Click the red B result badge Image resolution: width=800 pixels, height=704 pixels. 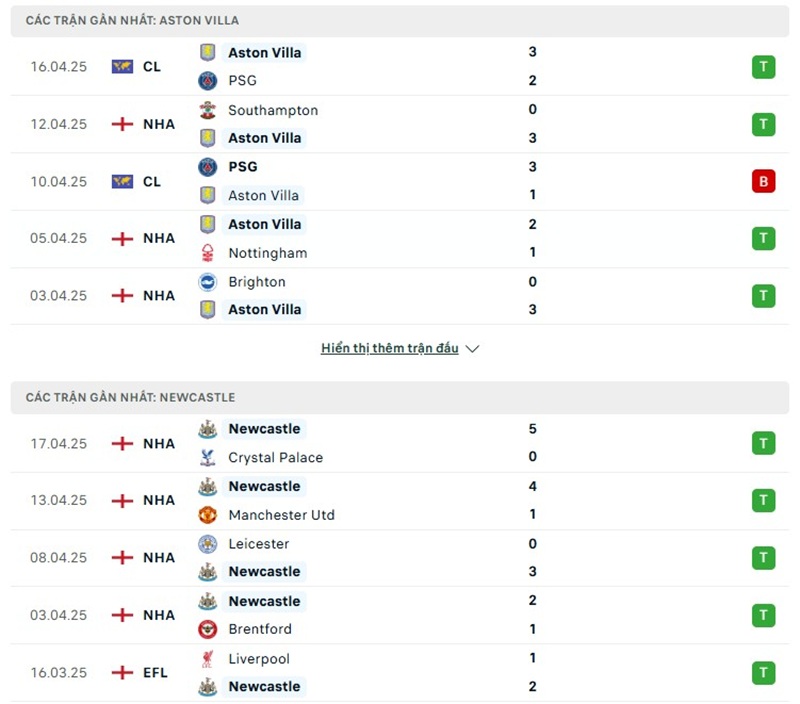tap(764, 182)
